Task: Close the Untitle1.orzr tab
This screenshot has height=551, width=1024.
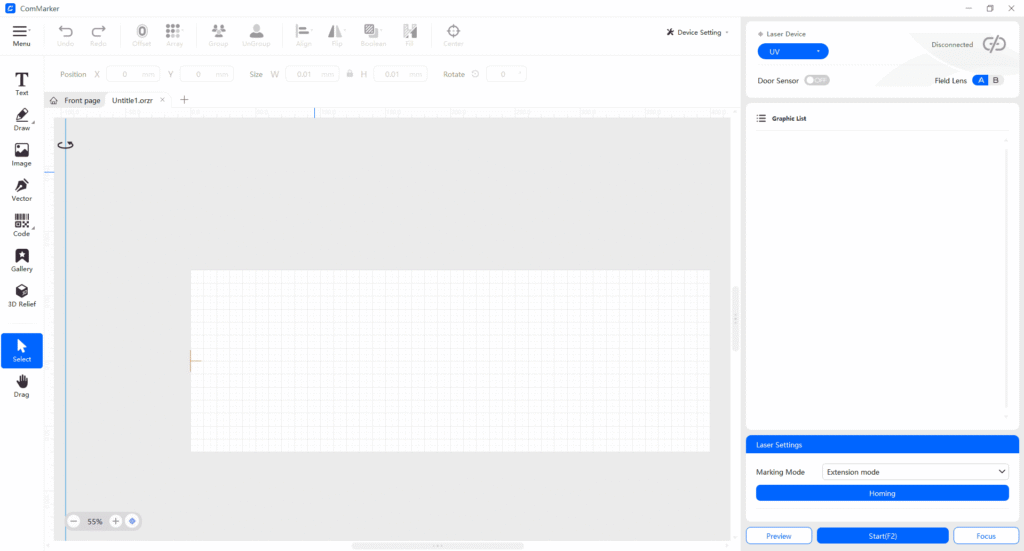Action: tap(163, 100)
